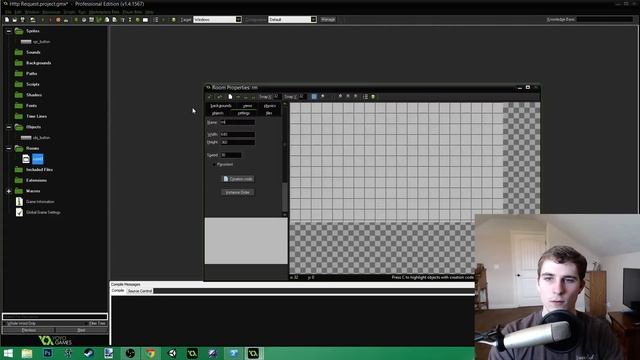Click the Debug game toolbar icon
Viewport: 640px width, 360px height.
click(50, 20)
